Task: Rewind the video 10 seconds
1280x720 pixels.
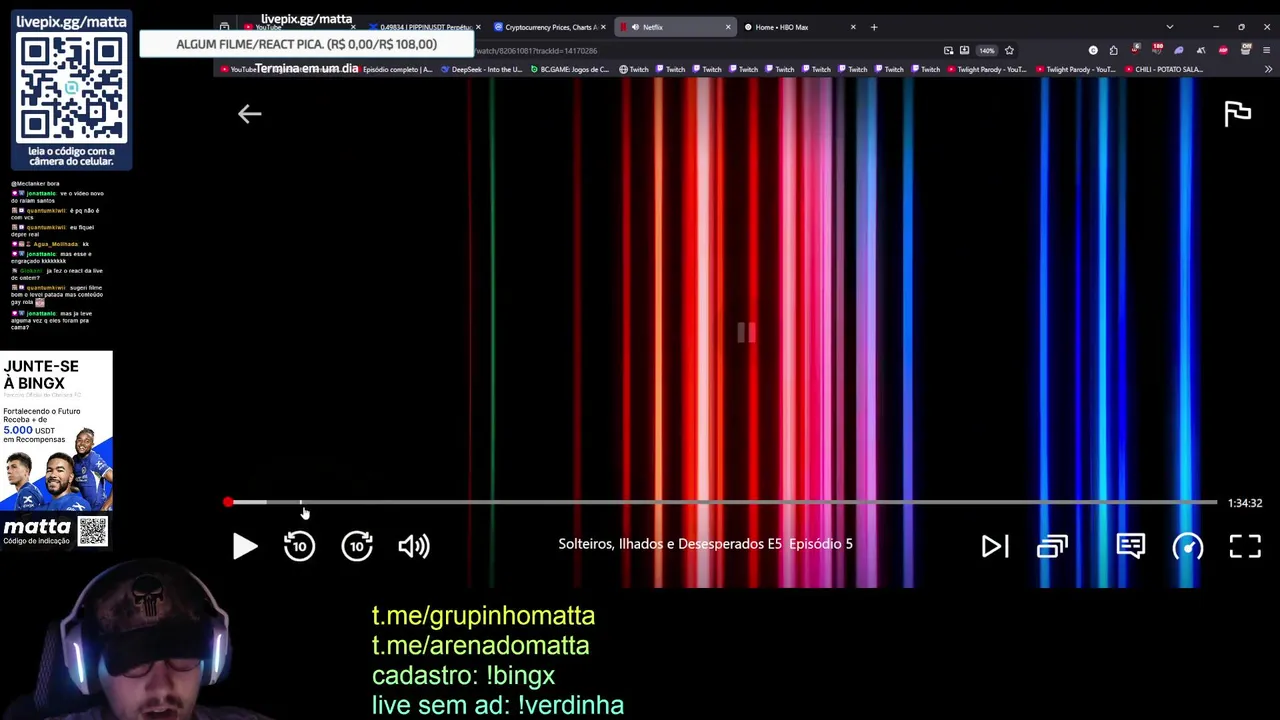Action: pyautogui.click(x=299, y=546)
